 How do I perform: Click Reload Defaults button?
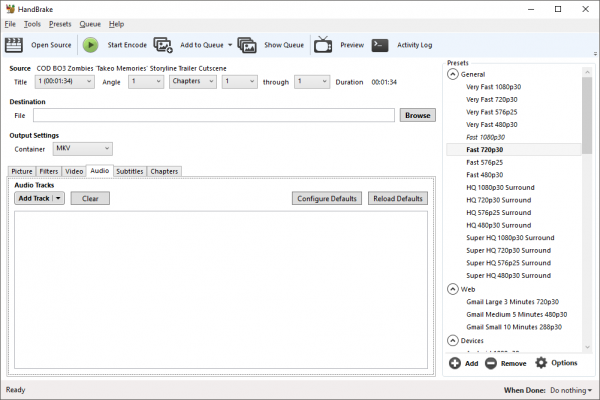click(398, 198)
